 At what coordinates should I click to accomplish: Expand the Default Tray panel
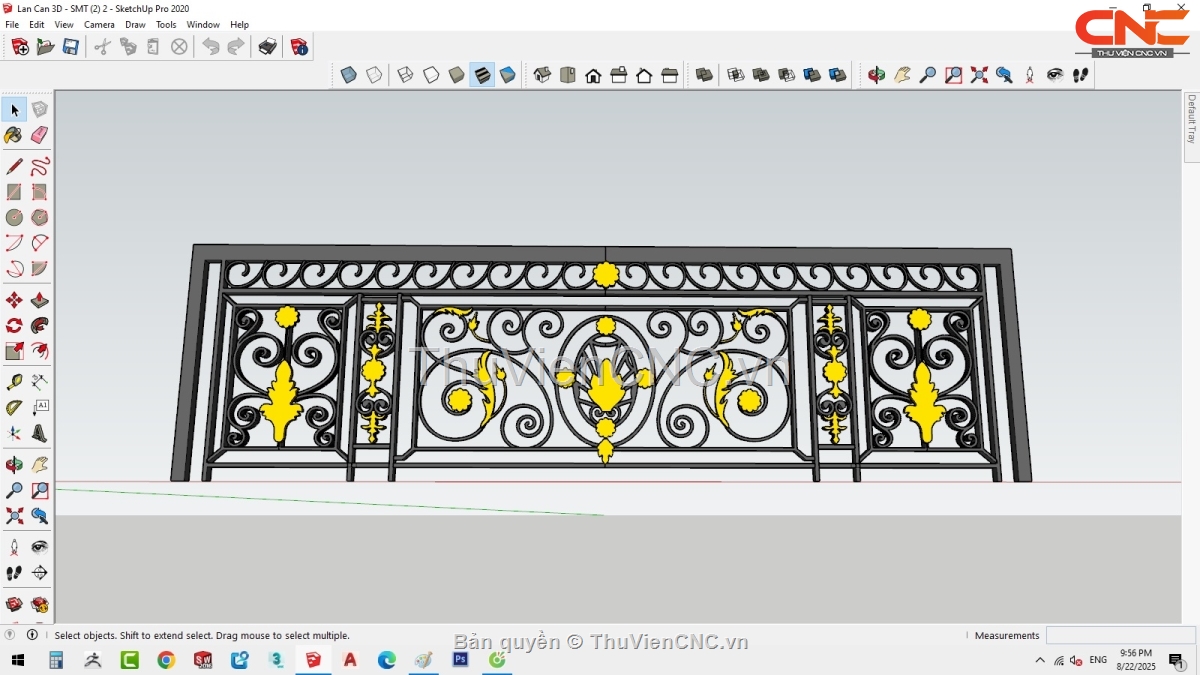pos(1191,120)
